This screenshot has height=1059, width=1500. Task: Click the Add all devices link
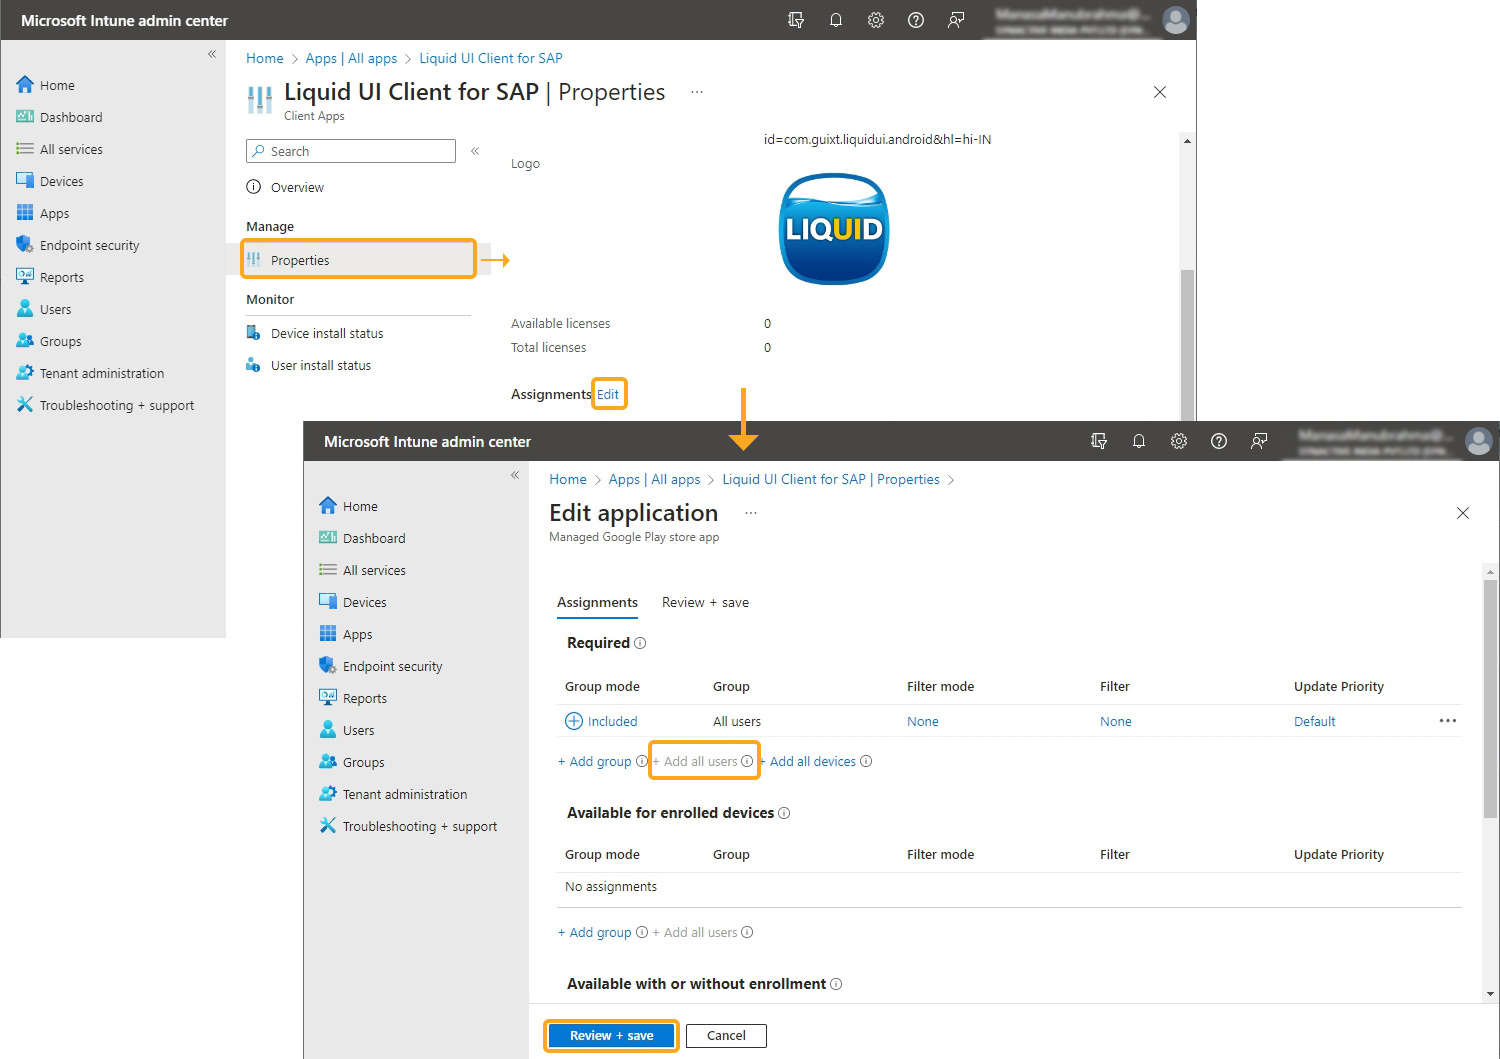pos(812,761)
